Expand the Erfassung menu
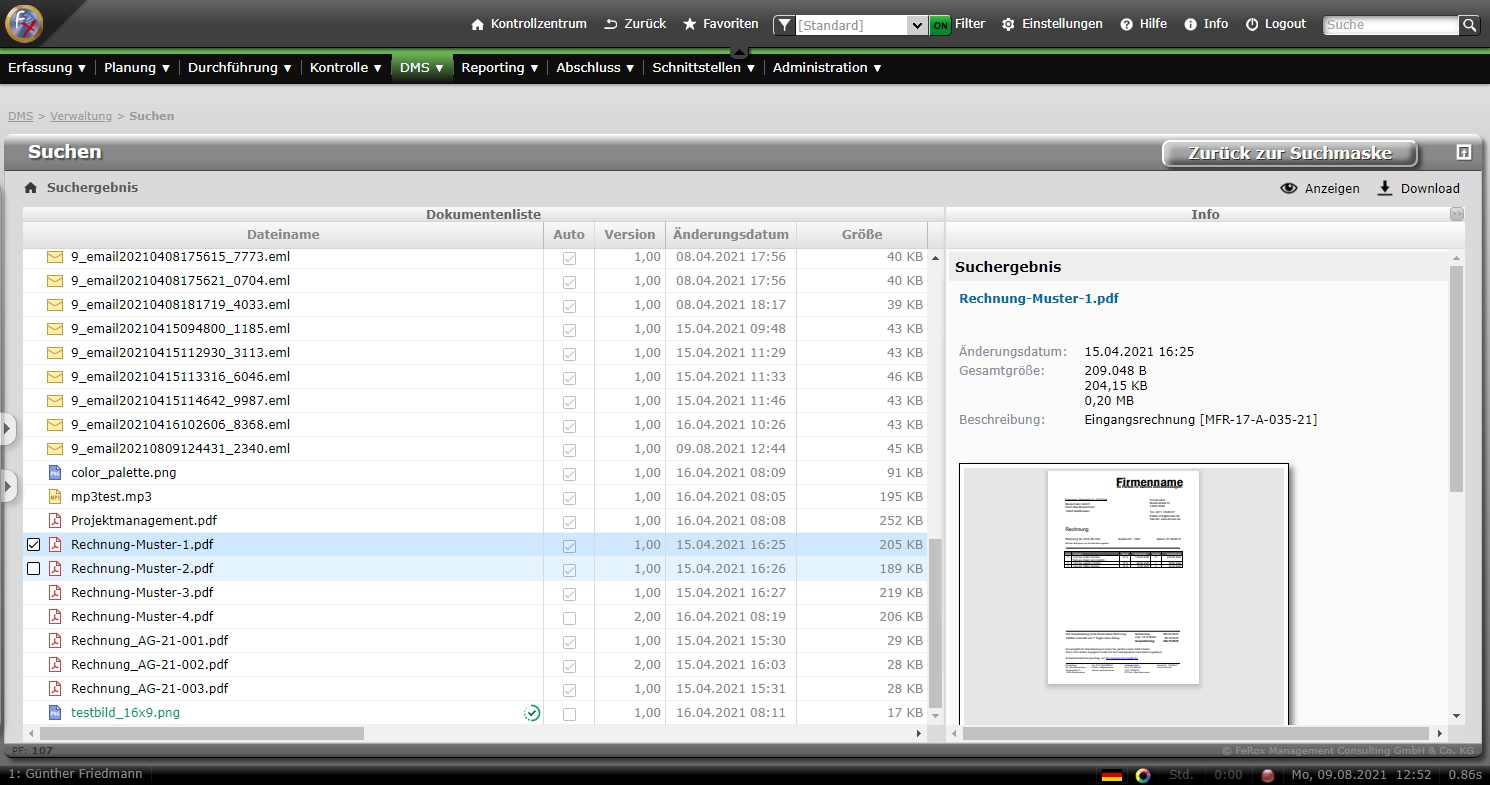The width and height of the screenshot is (1490, 785). pos(47,68)
